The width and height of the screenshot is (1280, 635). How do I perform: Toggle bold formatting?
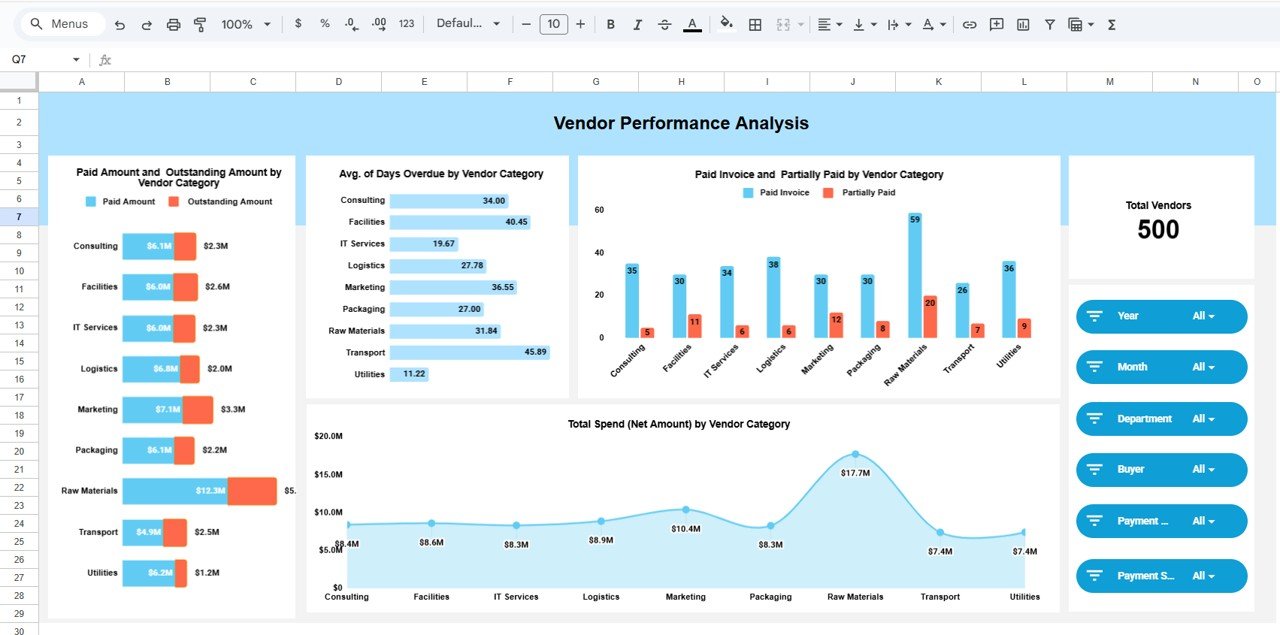click(x=611, y=23)
